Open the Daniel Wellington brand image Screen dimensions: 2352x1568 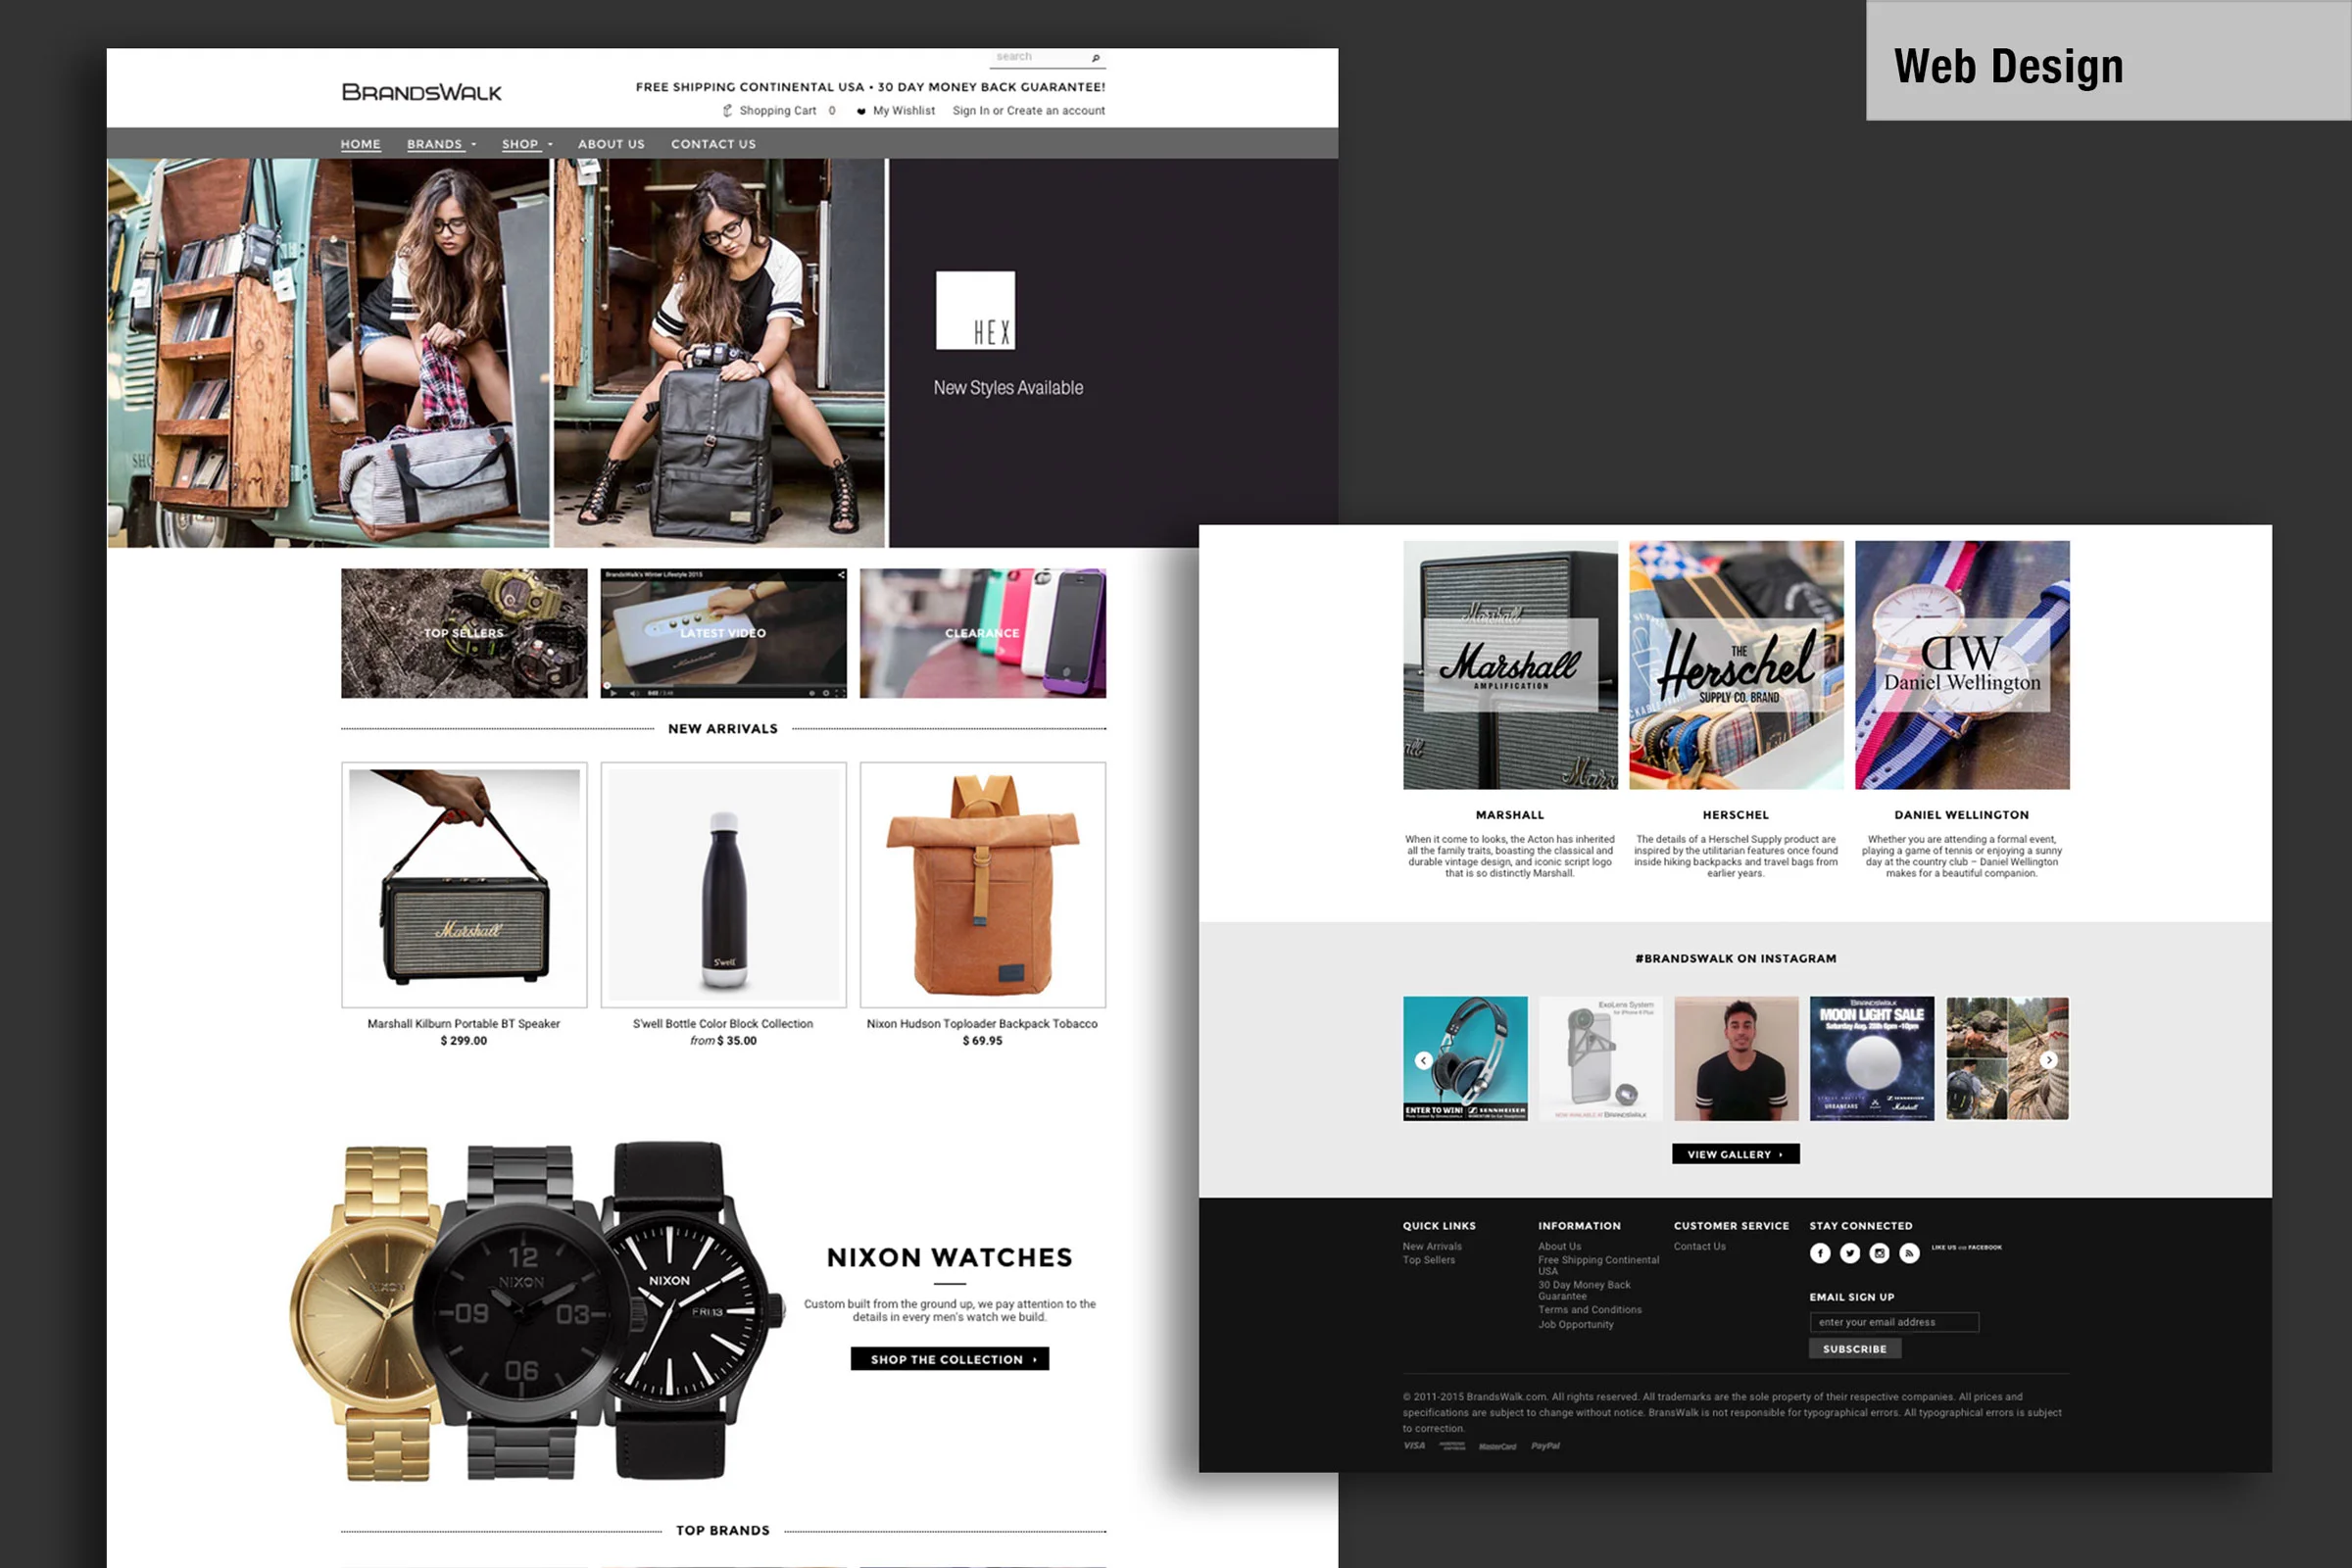(1962, 665)
